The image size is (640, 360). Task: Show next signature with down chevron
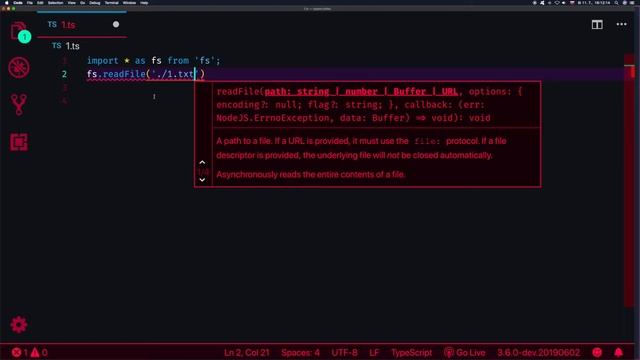(202, 180)
